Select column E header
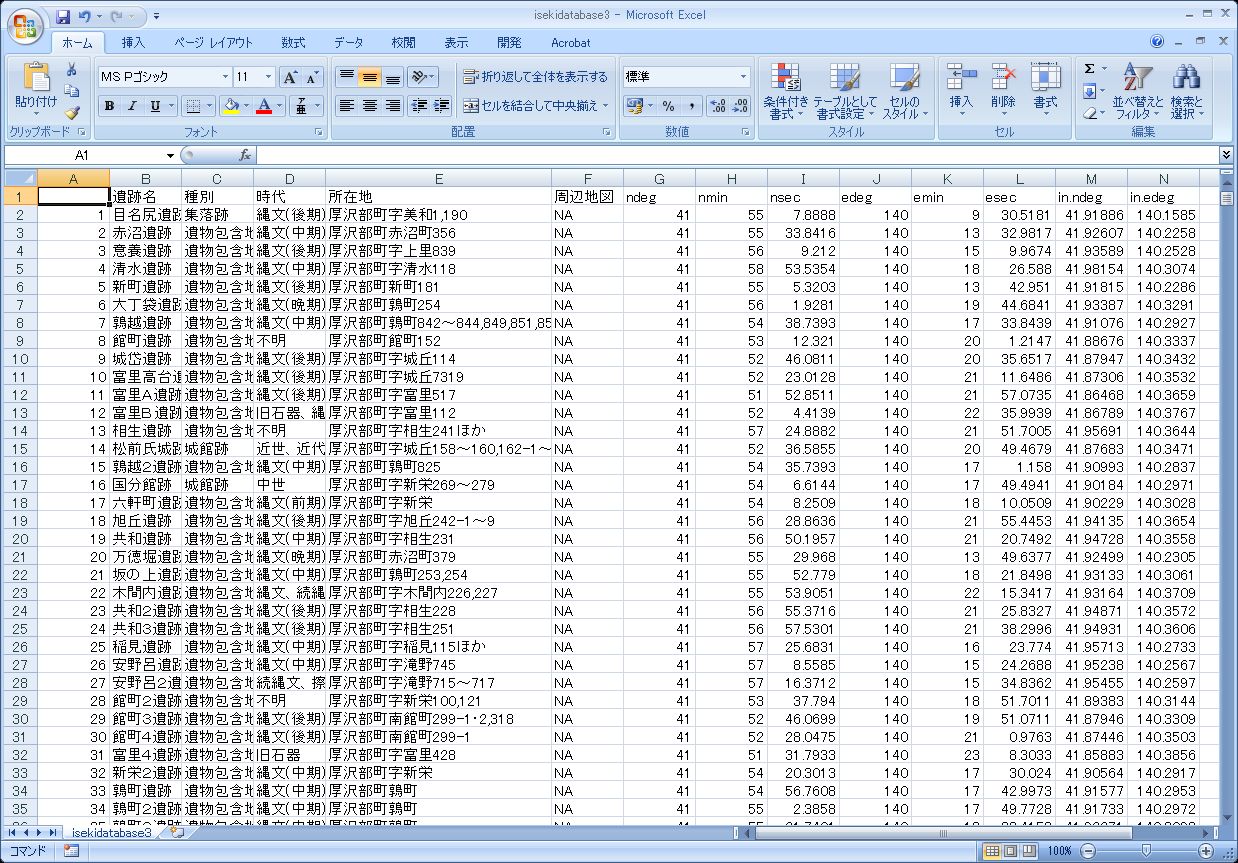 [x=439, y=178]
